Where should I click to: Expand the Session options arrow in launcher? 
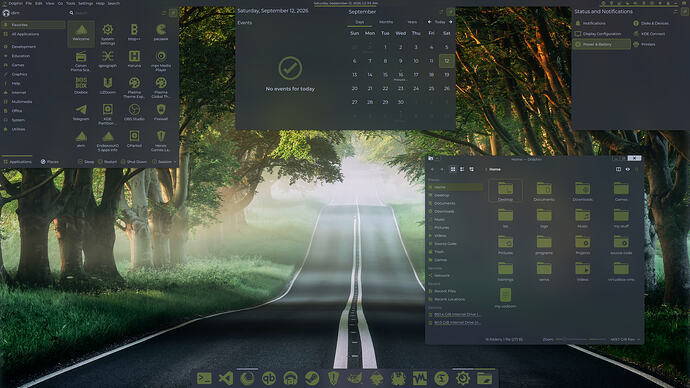[175, 162]
